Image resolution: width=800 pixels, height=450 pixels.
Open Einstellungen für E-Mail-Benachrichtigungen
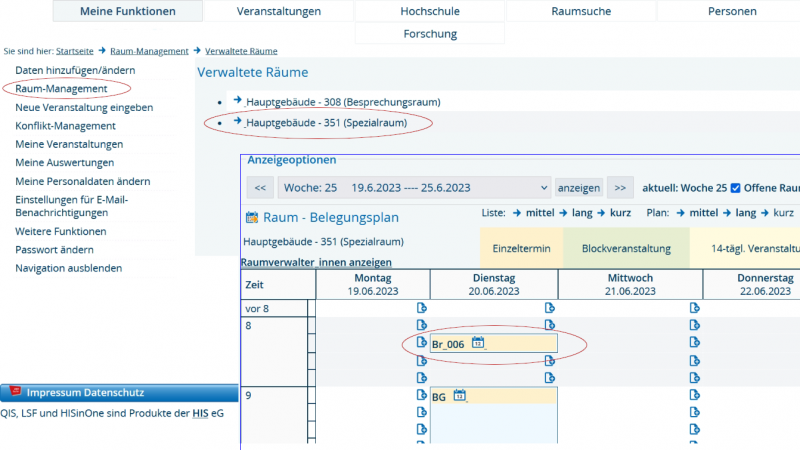[71, 206]
